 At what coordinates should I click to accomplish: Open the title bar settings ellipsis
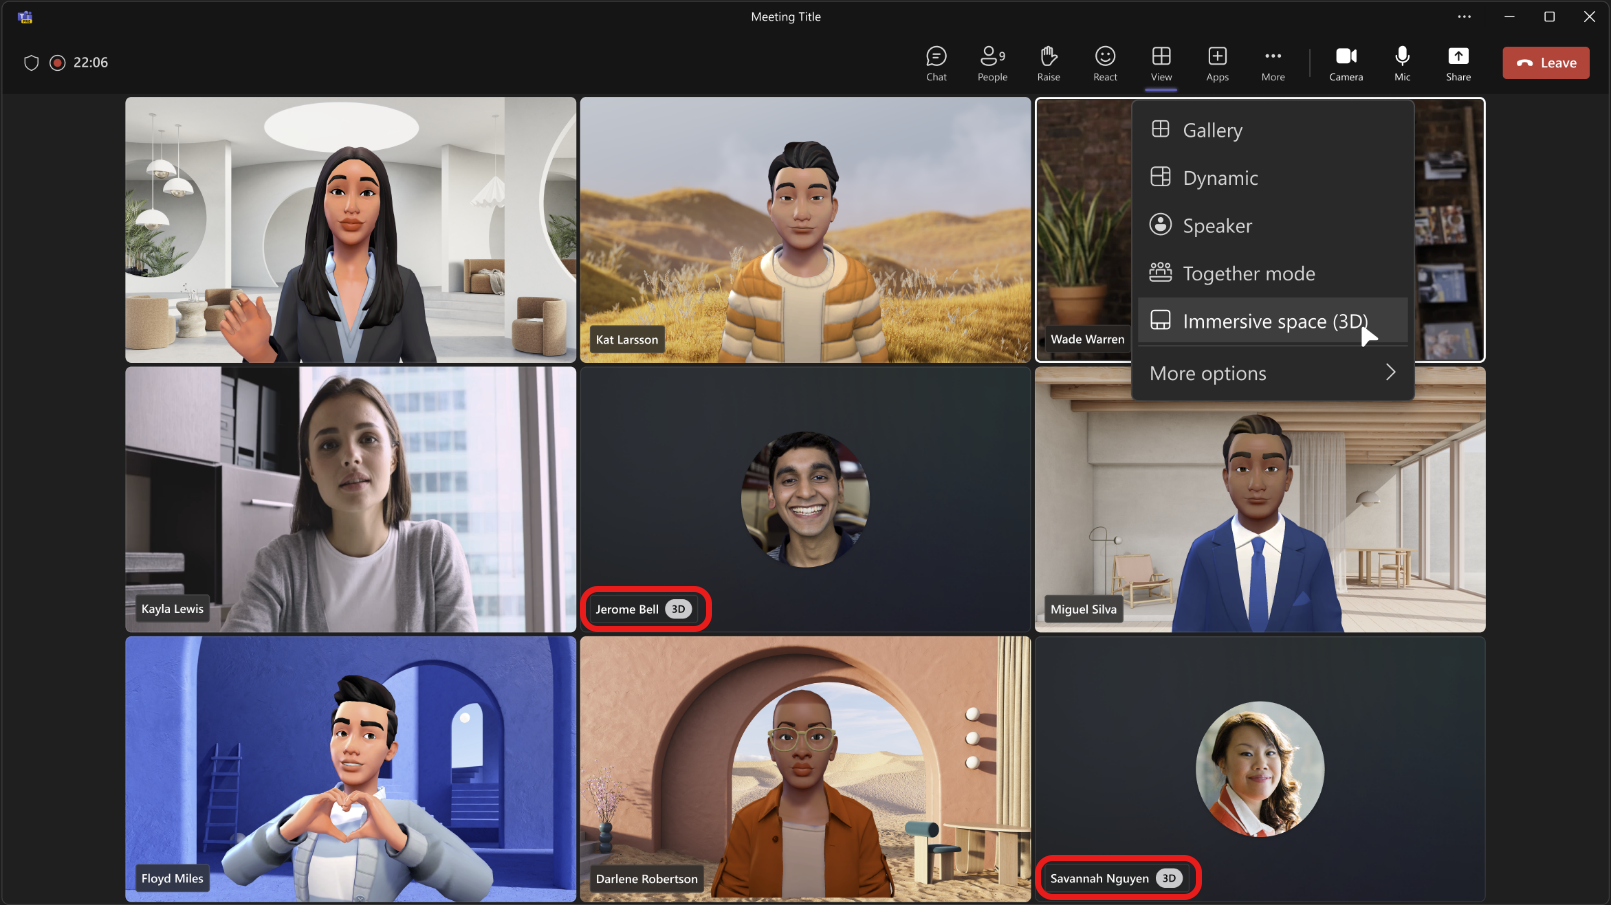pyautogui.click(x=1464, y=16)
